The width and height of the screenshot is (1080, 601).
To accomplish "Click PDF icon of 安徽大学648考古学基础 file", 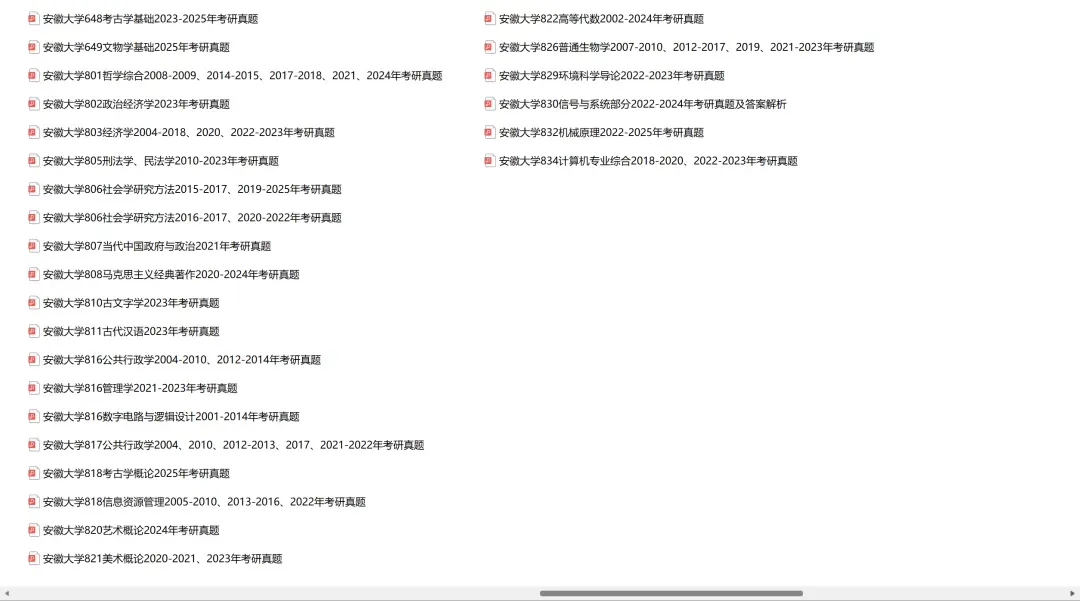I will (x=33, y=19).
